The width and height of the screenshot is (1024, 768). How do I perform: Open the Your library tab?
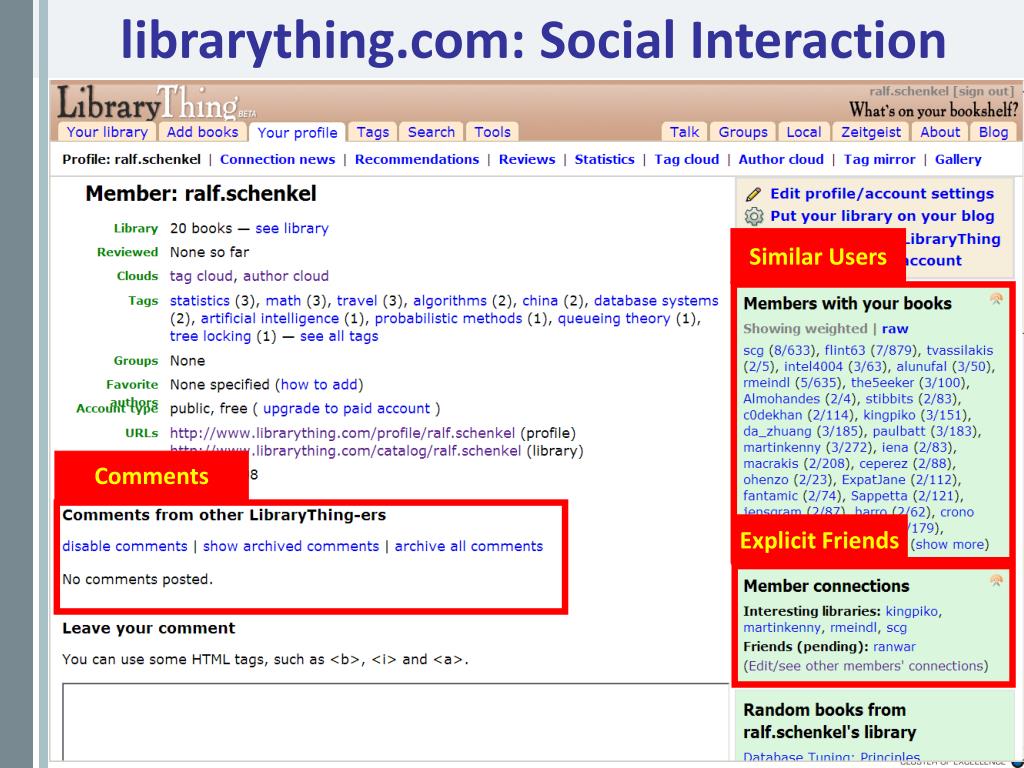107,132
